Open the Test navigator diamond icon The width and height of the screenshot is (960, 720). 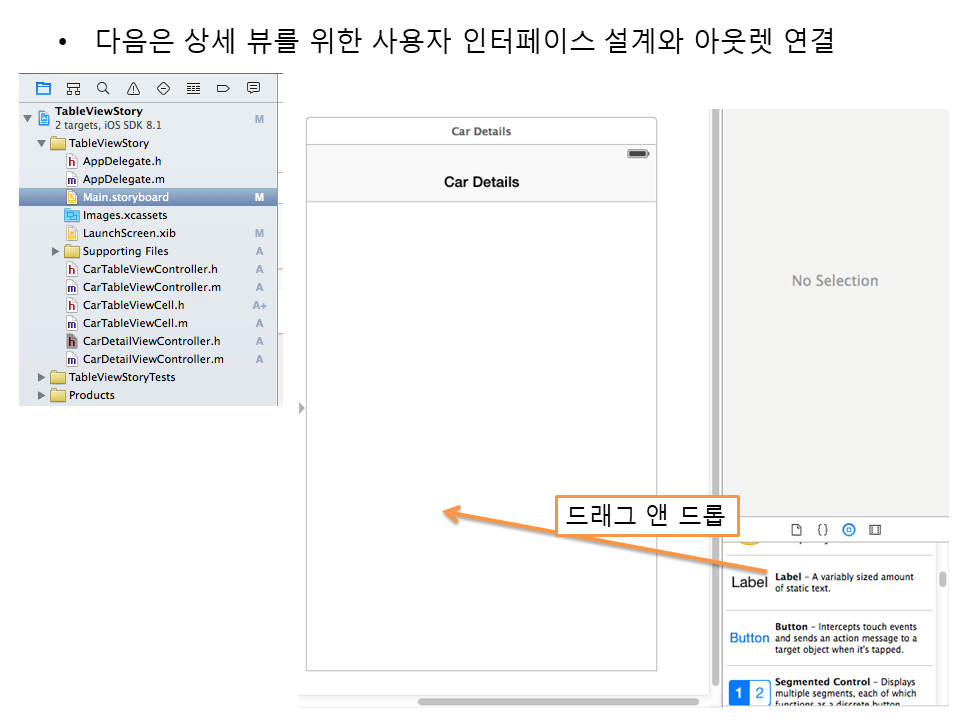tap(163, 88)
